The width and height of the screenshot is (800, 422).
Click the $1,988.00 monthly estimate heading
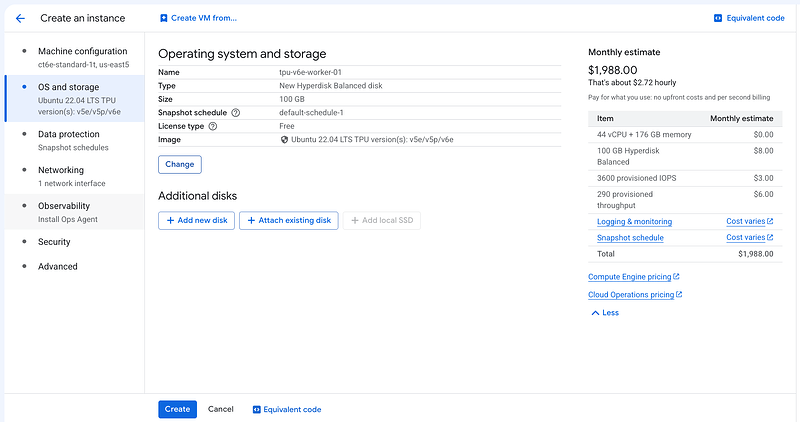click(x=613, y=70)
